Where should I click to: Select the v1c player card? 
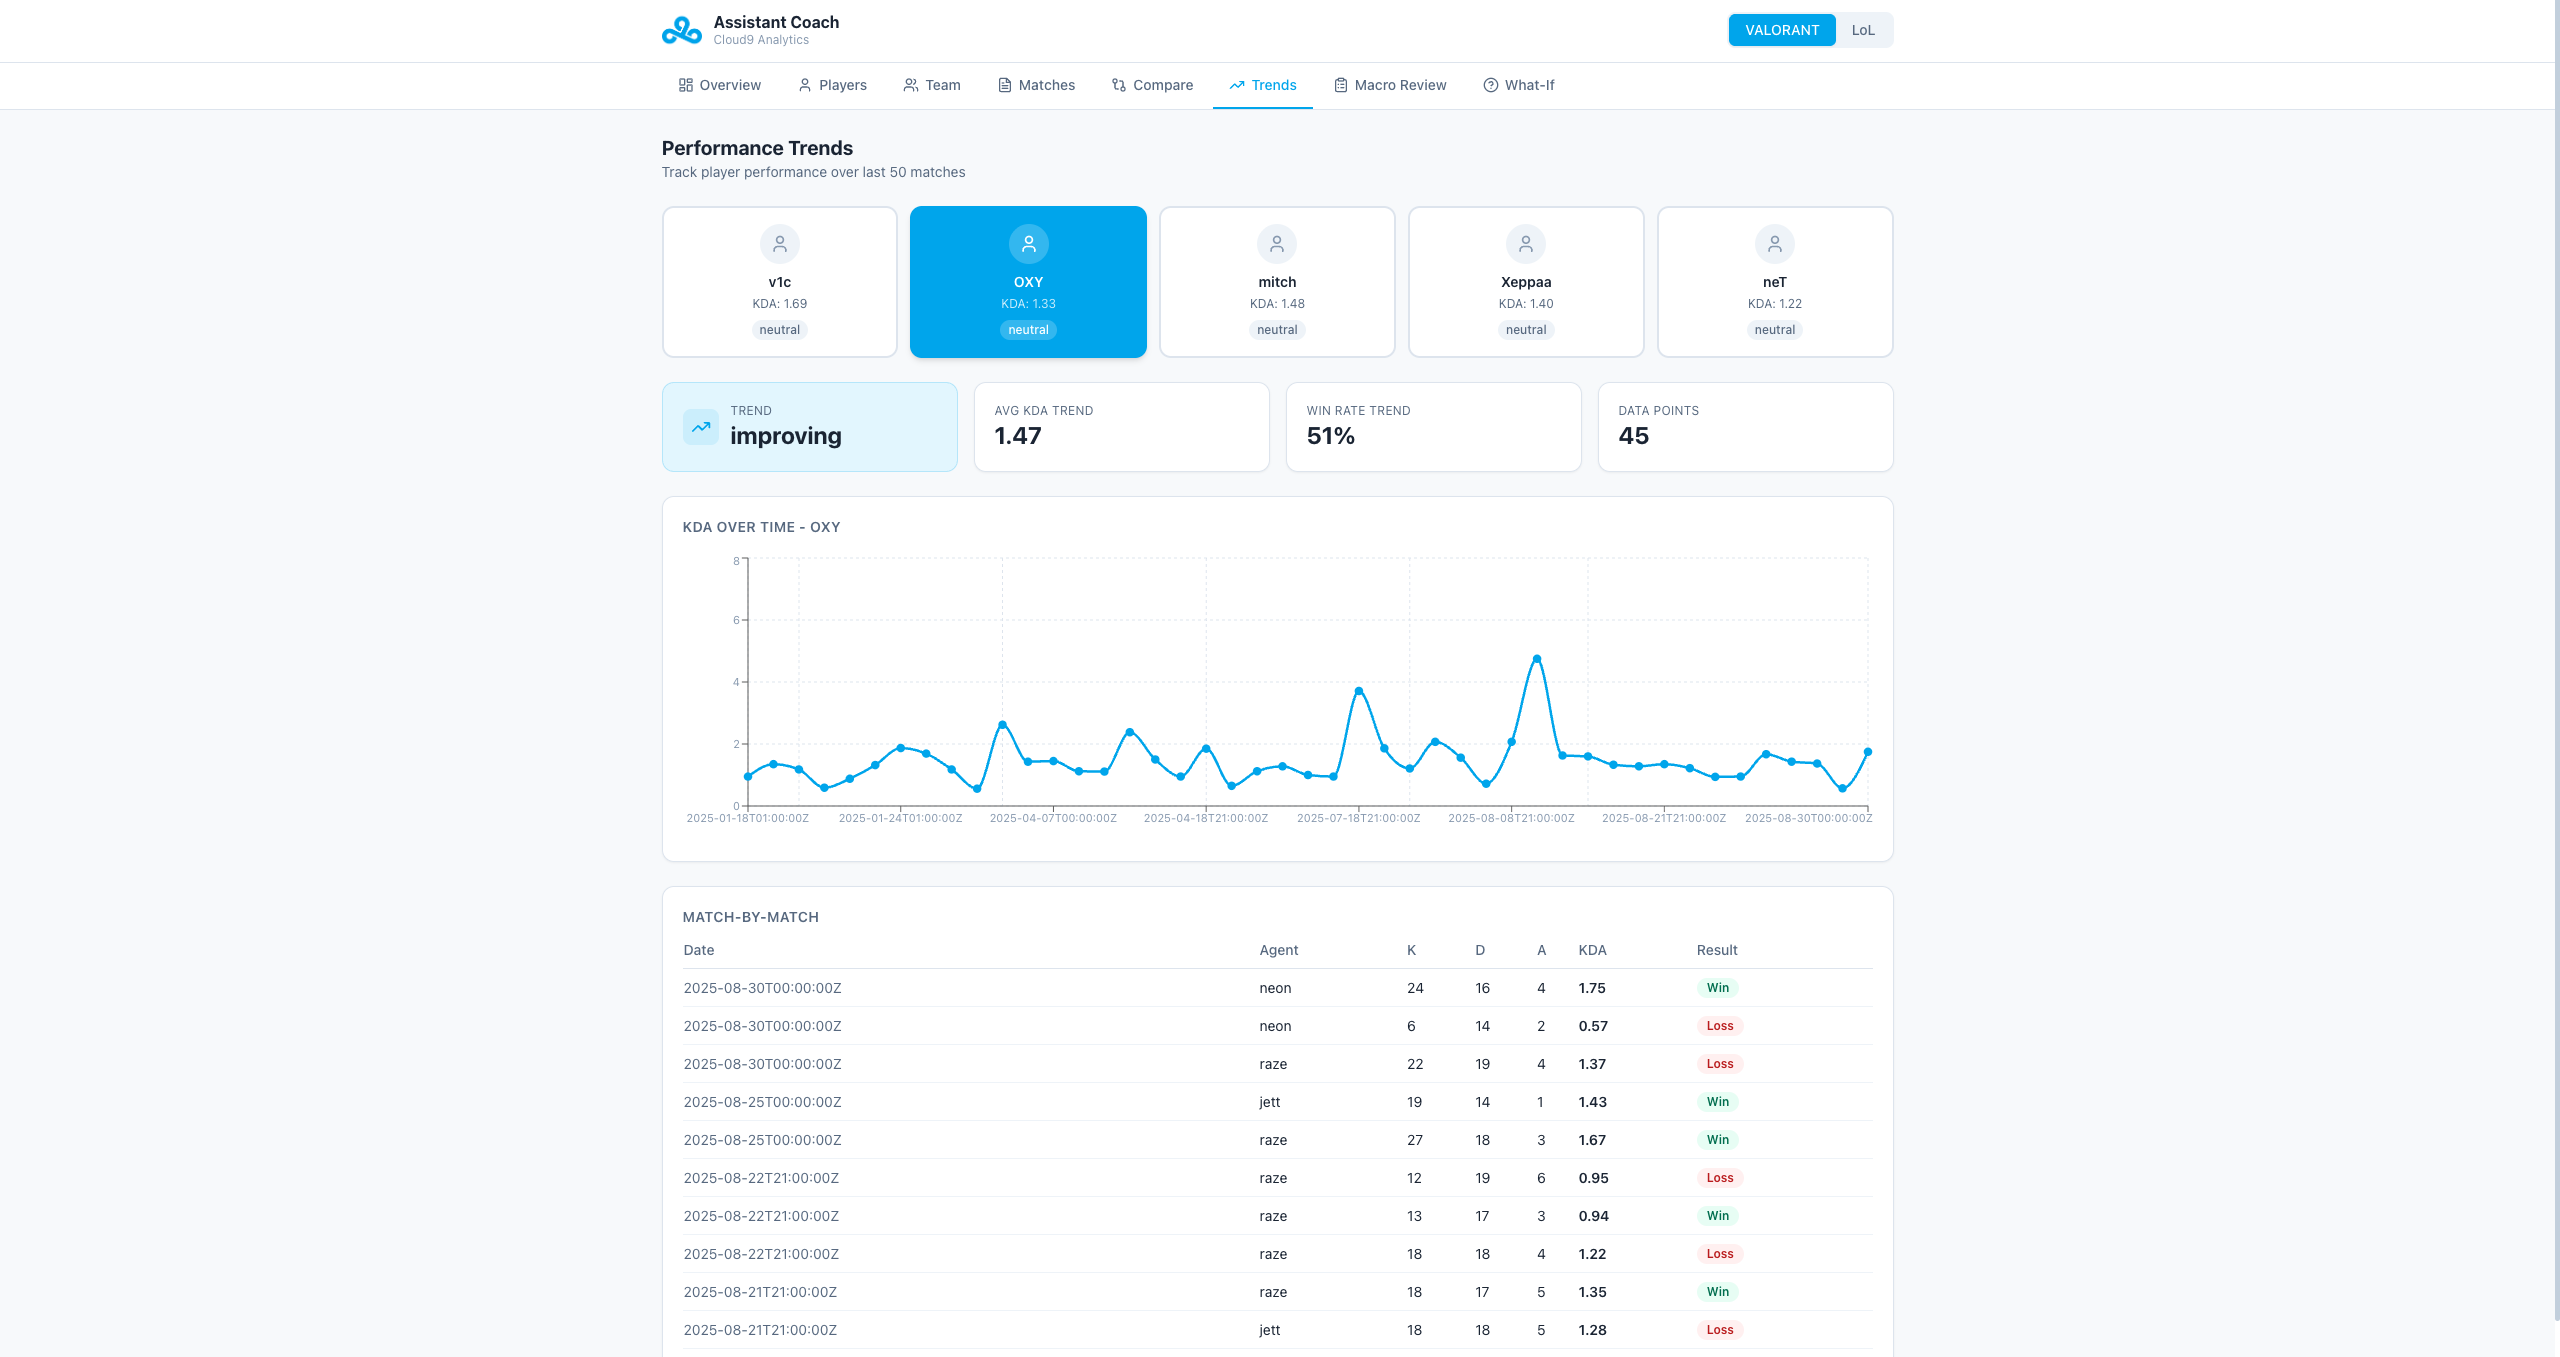pos(779,282)
